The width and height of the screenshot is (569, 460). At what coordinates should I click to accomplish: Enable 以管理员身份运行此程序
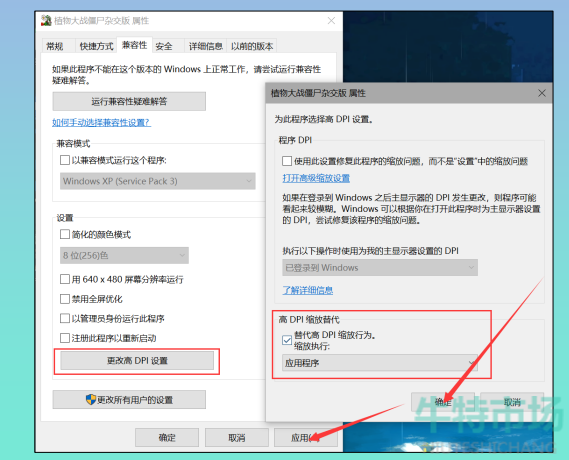coord(65,319)
